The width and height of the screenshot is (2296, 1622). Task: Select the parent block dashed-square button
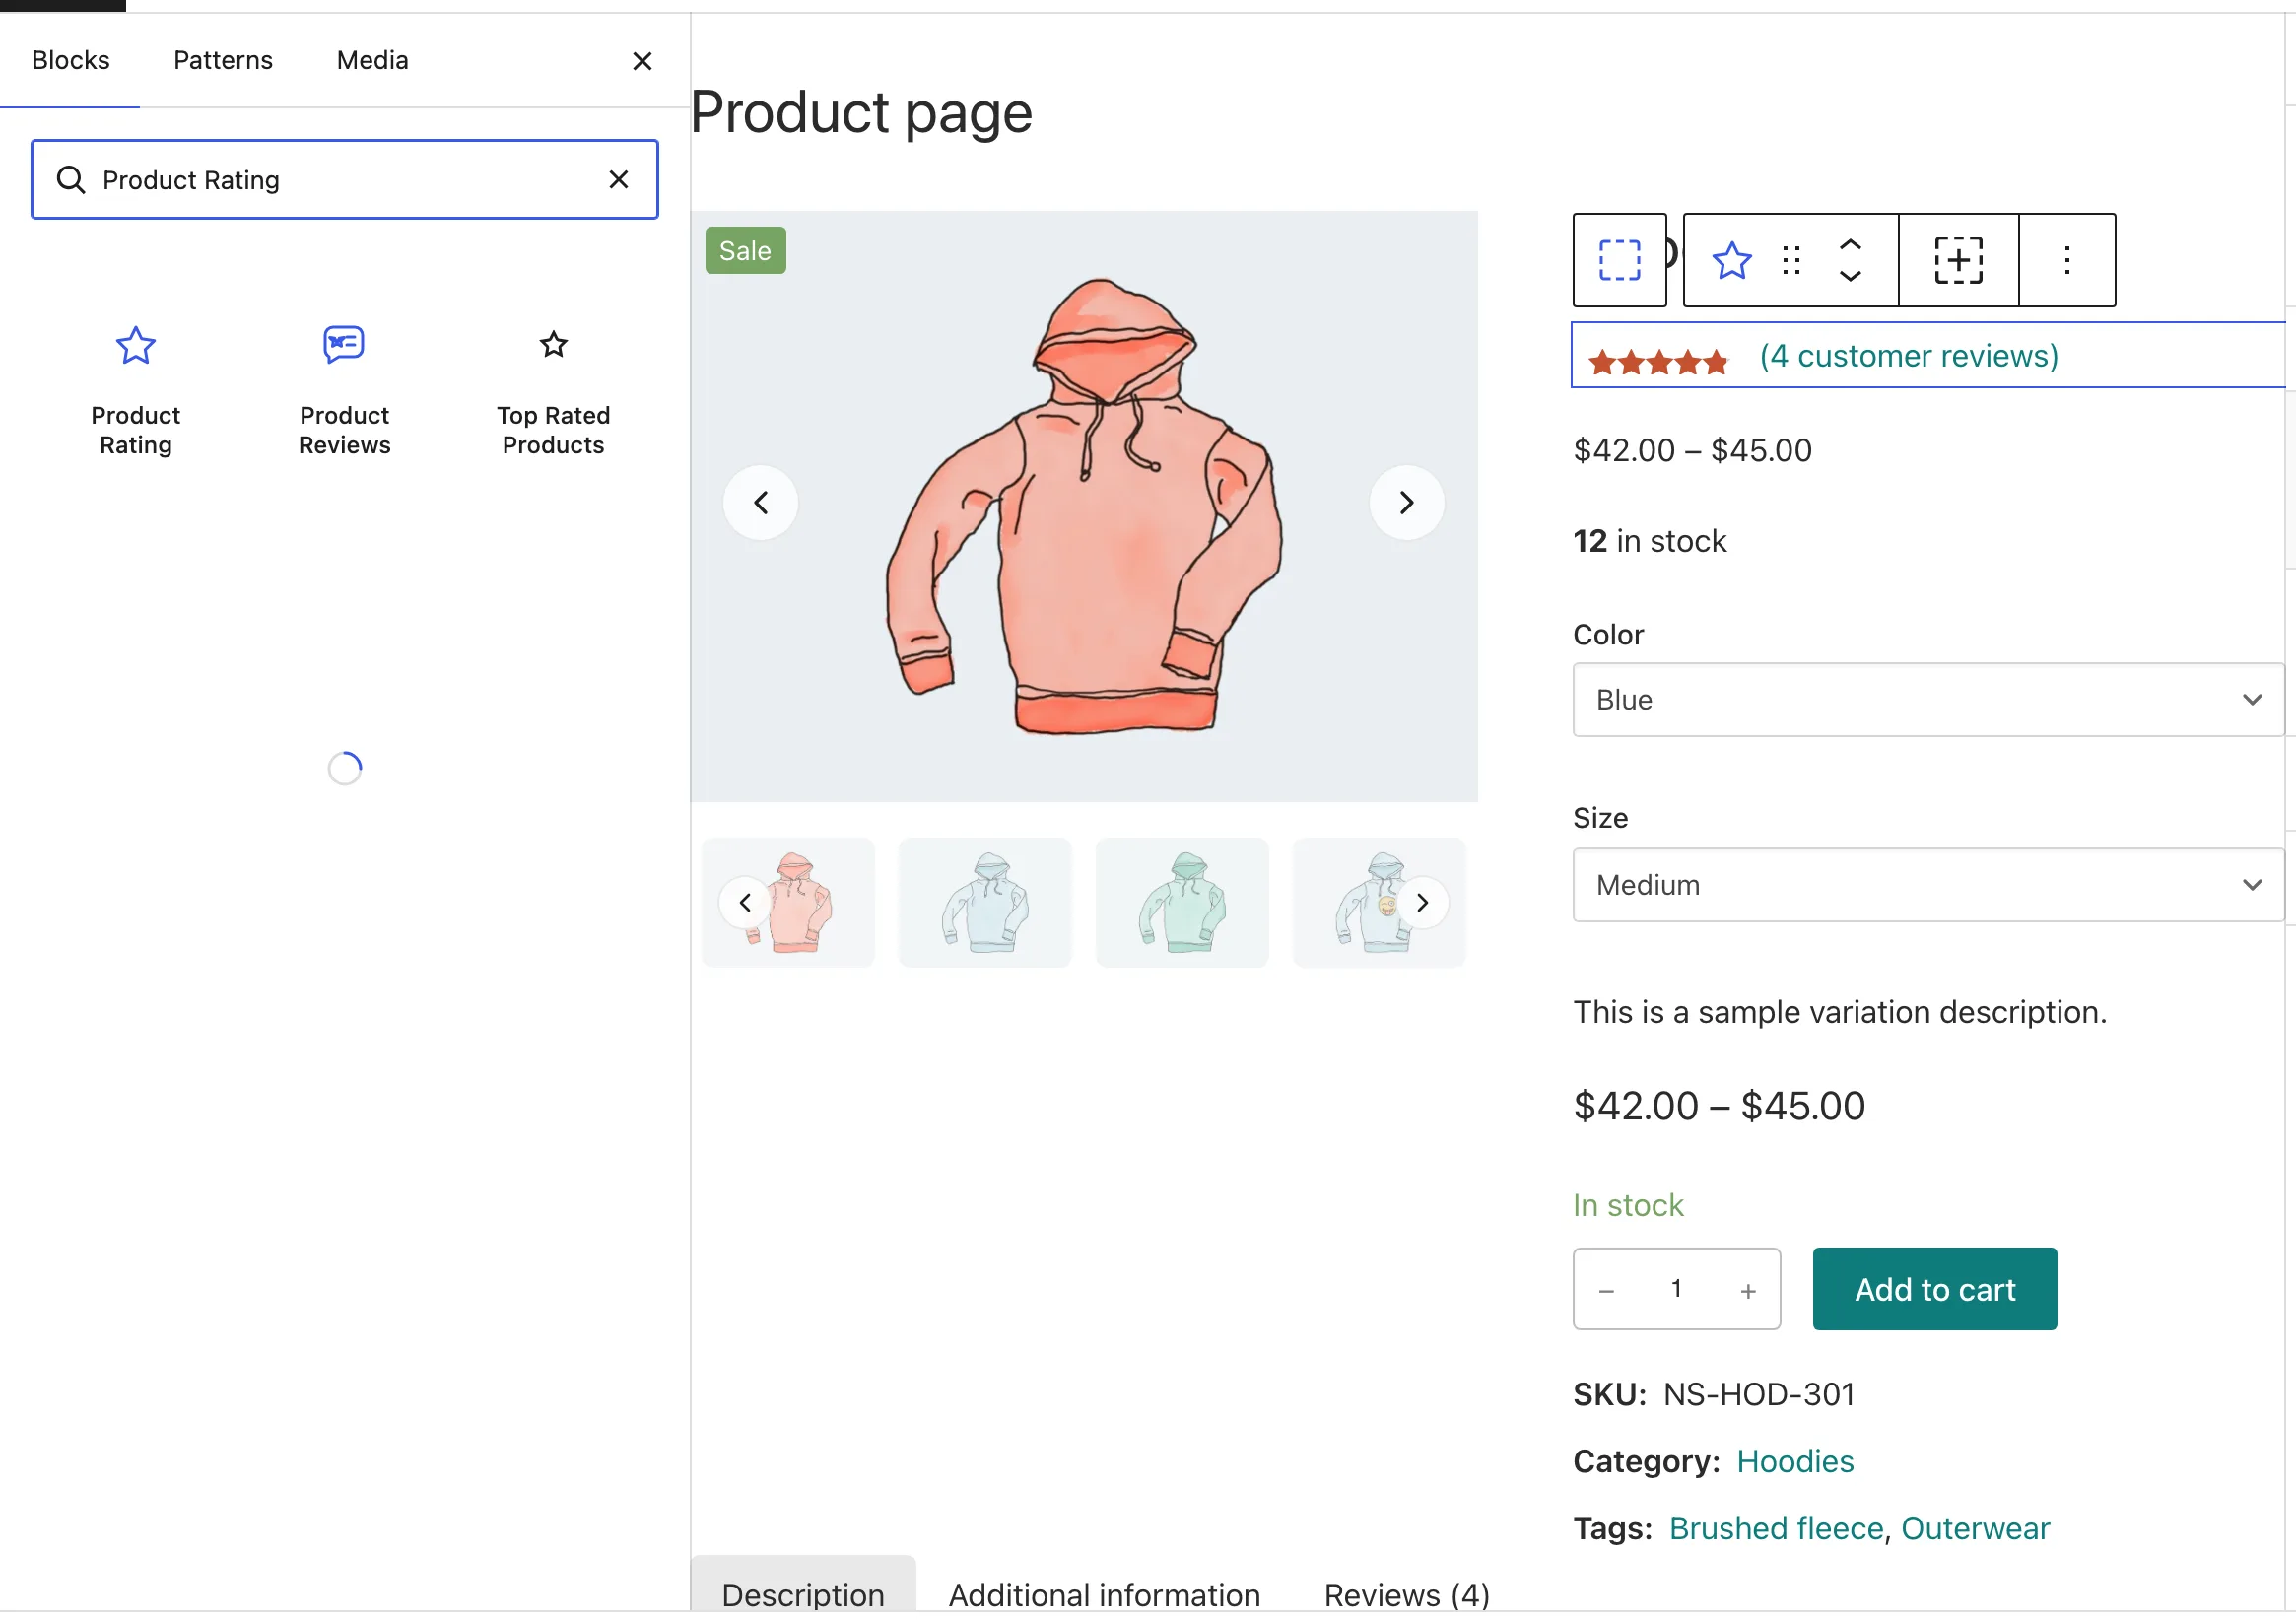(x=1619, y=260)
